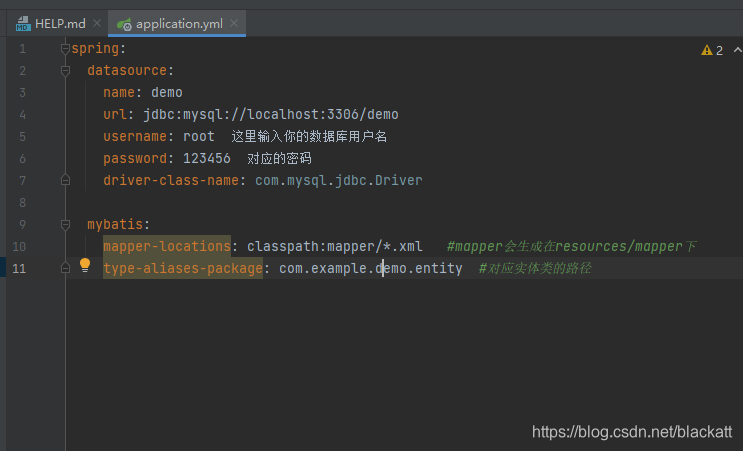
Task: Click the 'driver-class-name' key
Action: 171,180
